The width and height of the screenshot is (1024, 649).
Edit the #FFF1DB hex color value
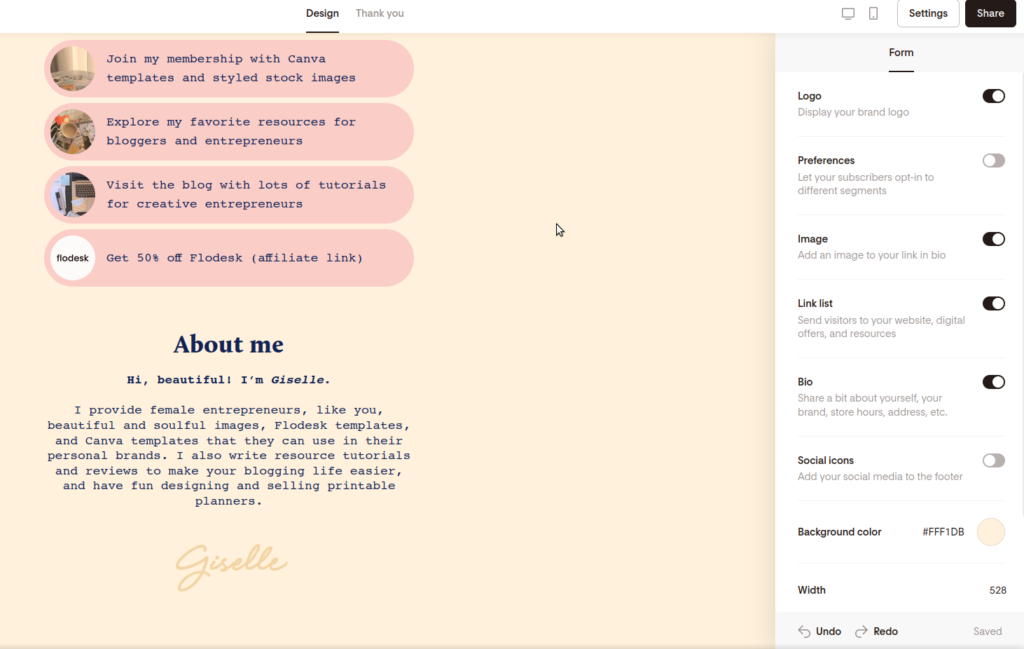(x=943, y=532)
